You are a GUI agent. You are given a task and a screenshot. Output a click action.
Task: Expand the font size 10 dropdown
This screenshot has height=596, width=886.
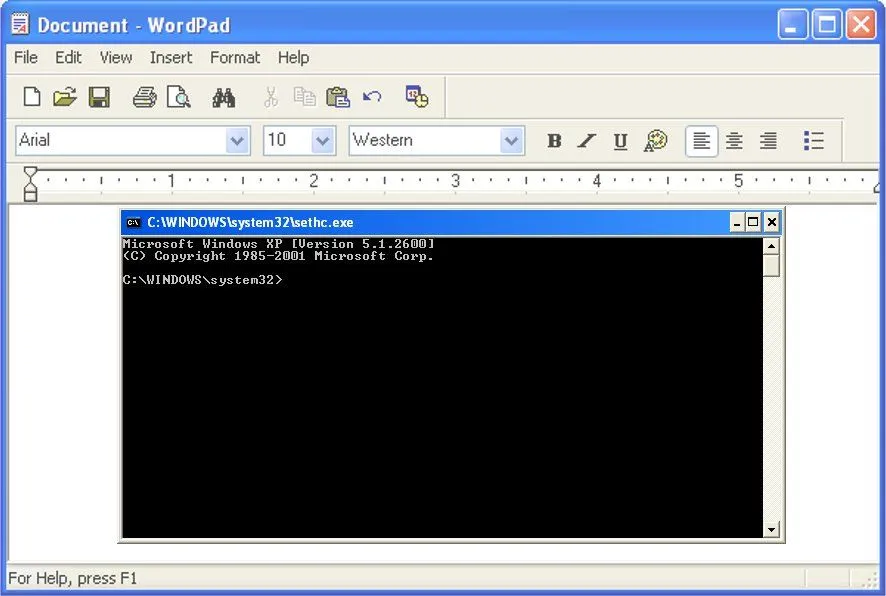tap(322, 141)
